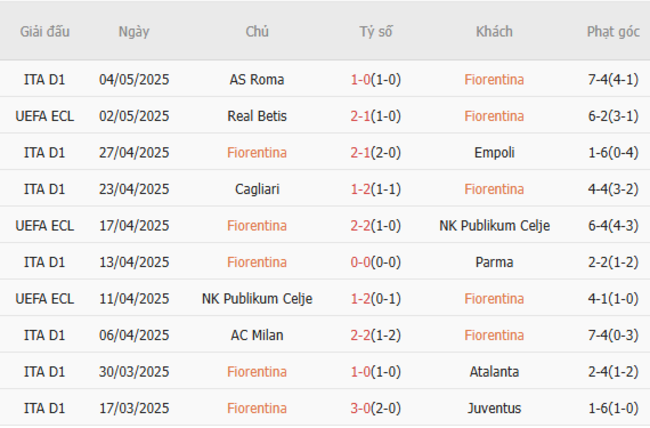This screenshot has height=428, width=650.
Task: Open the Real Betis team link
Action: click(x=257, y=116)
